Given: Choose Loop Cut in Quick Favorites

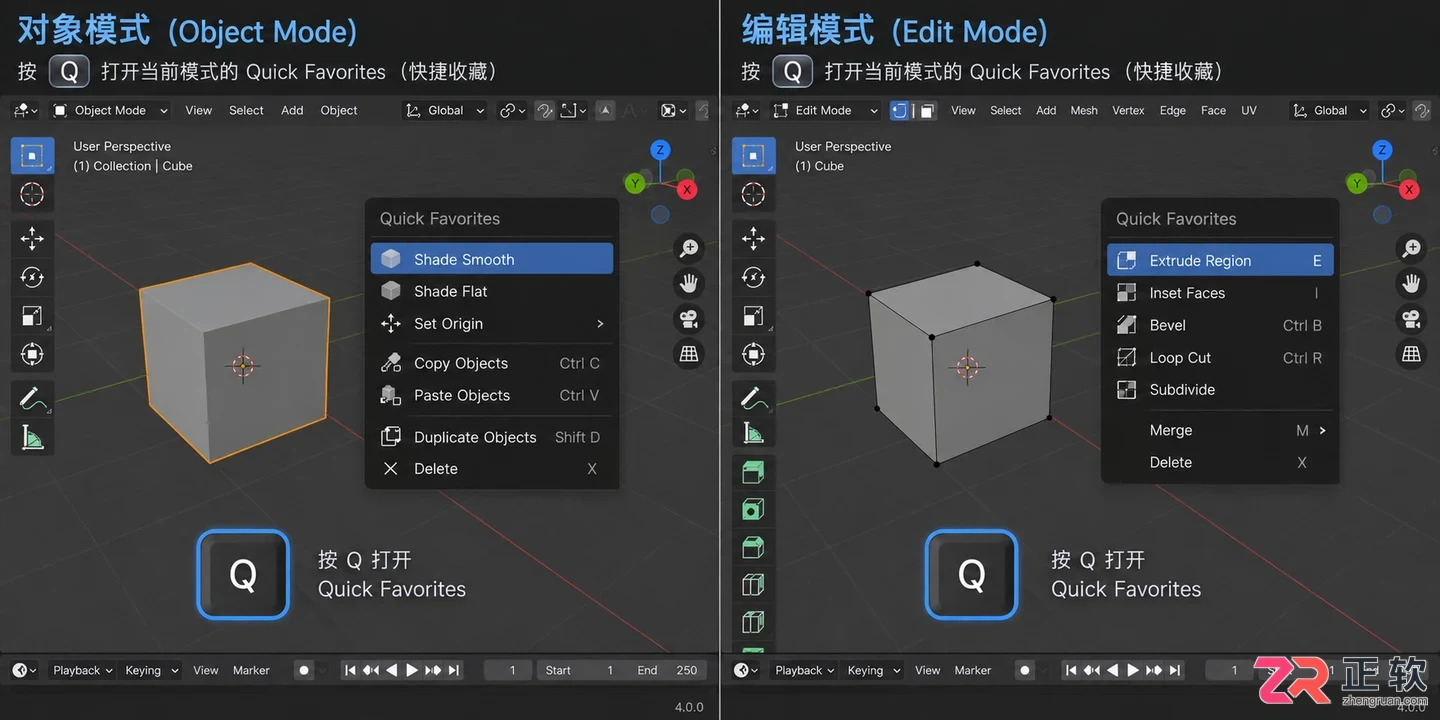Looking at the screenshot, I should pyautogui.click(x=1220, y=357).
